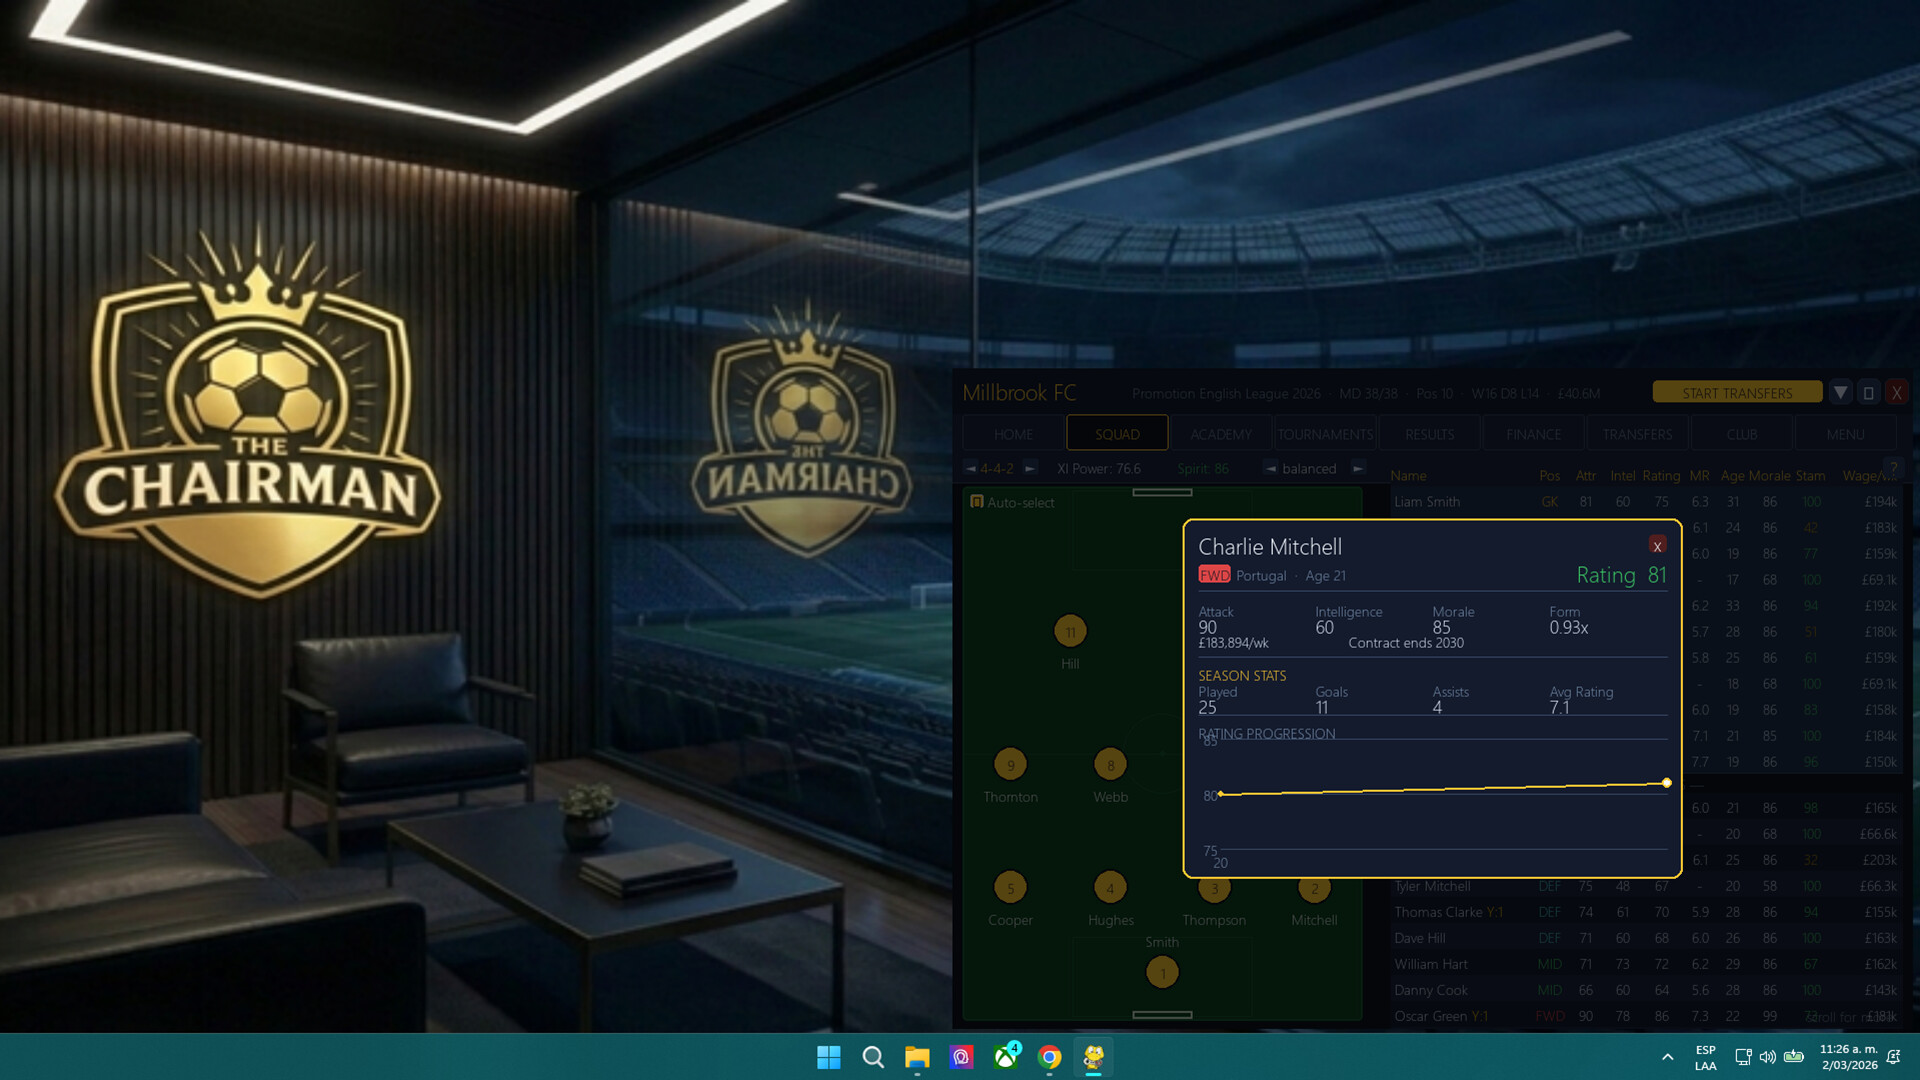
Task: Click player token 4 Hughes
Action: [x=1110, y=888]
